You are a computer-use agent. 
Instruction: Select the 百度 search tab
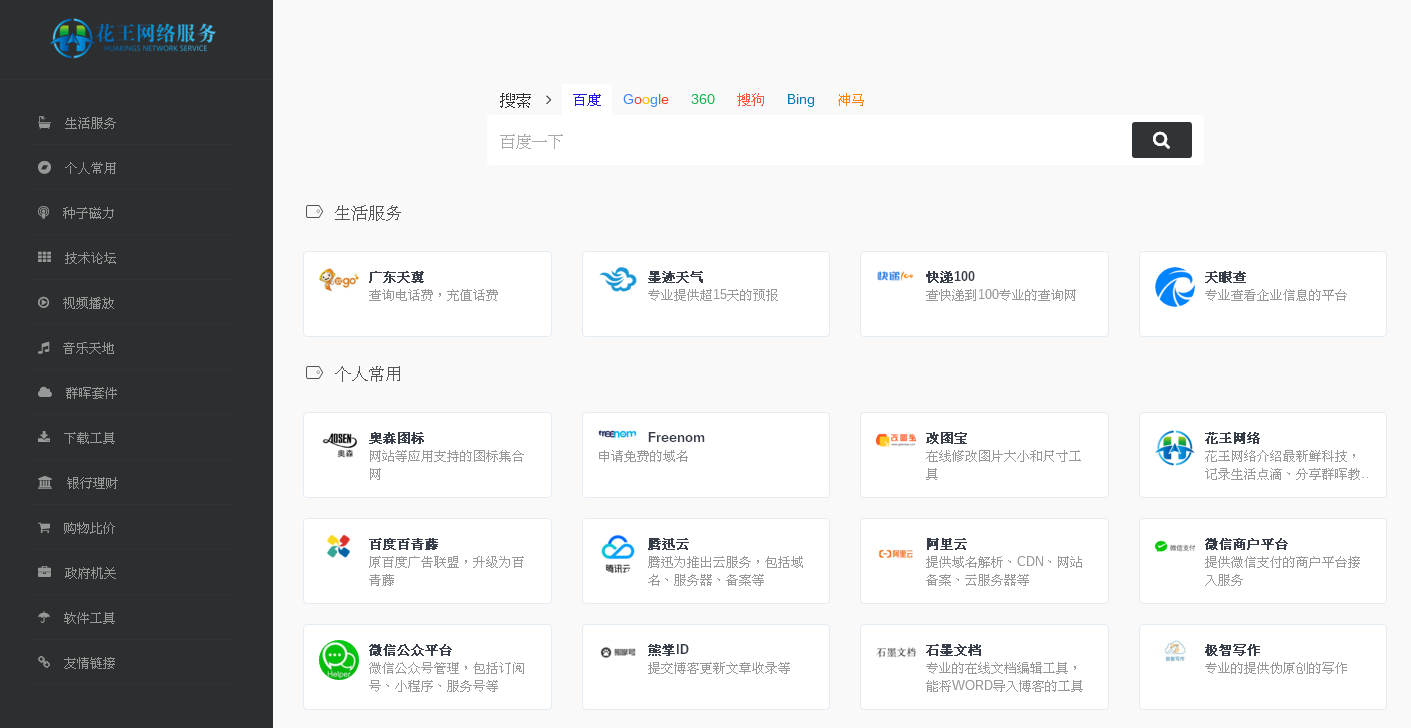pyautogui.click(x=587, y=100)
